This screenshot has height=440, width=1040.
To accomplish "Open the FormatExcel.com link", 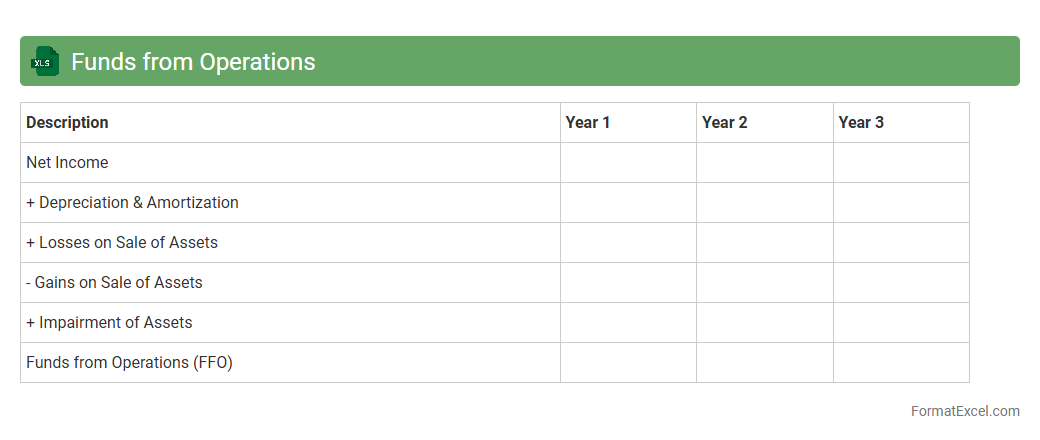I will tap(965, 411).
